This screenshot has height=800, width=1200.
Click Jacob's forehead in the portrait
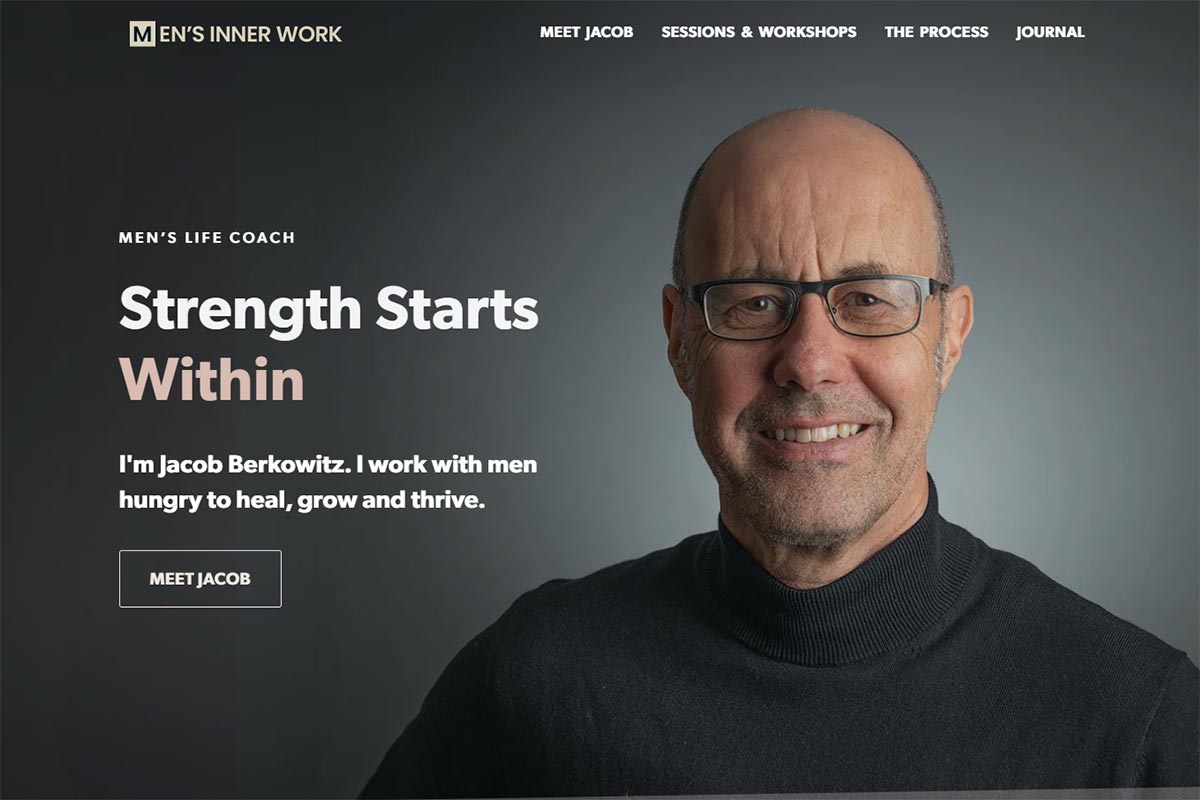[810, 205]
